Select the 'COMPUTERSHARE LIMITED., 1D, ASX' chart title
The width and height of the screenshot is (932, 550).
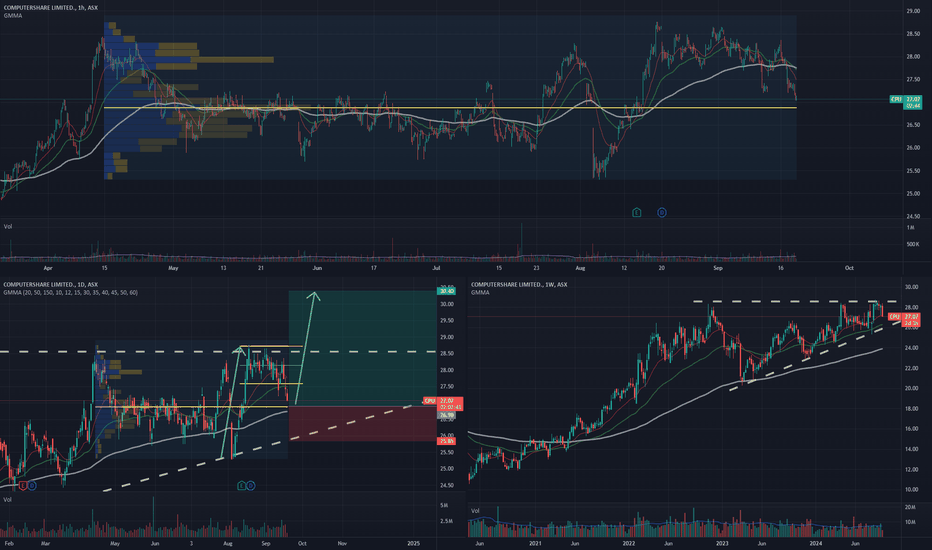pos(51,285)
